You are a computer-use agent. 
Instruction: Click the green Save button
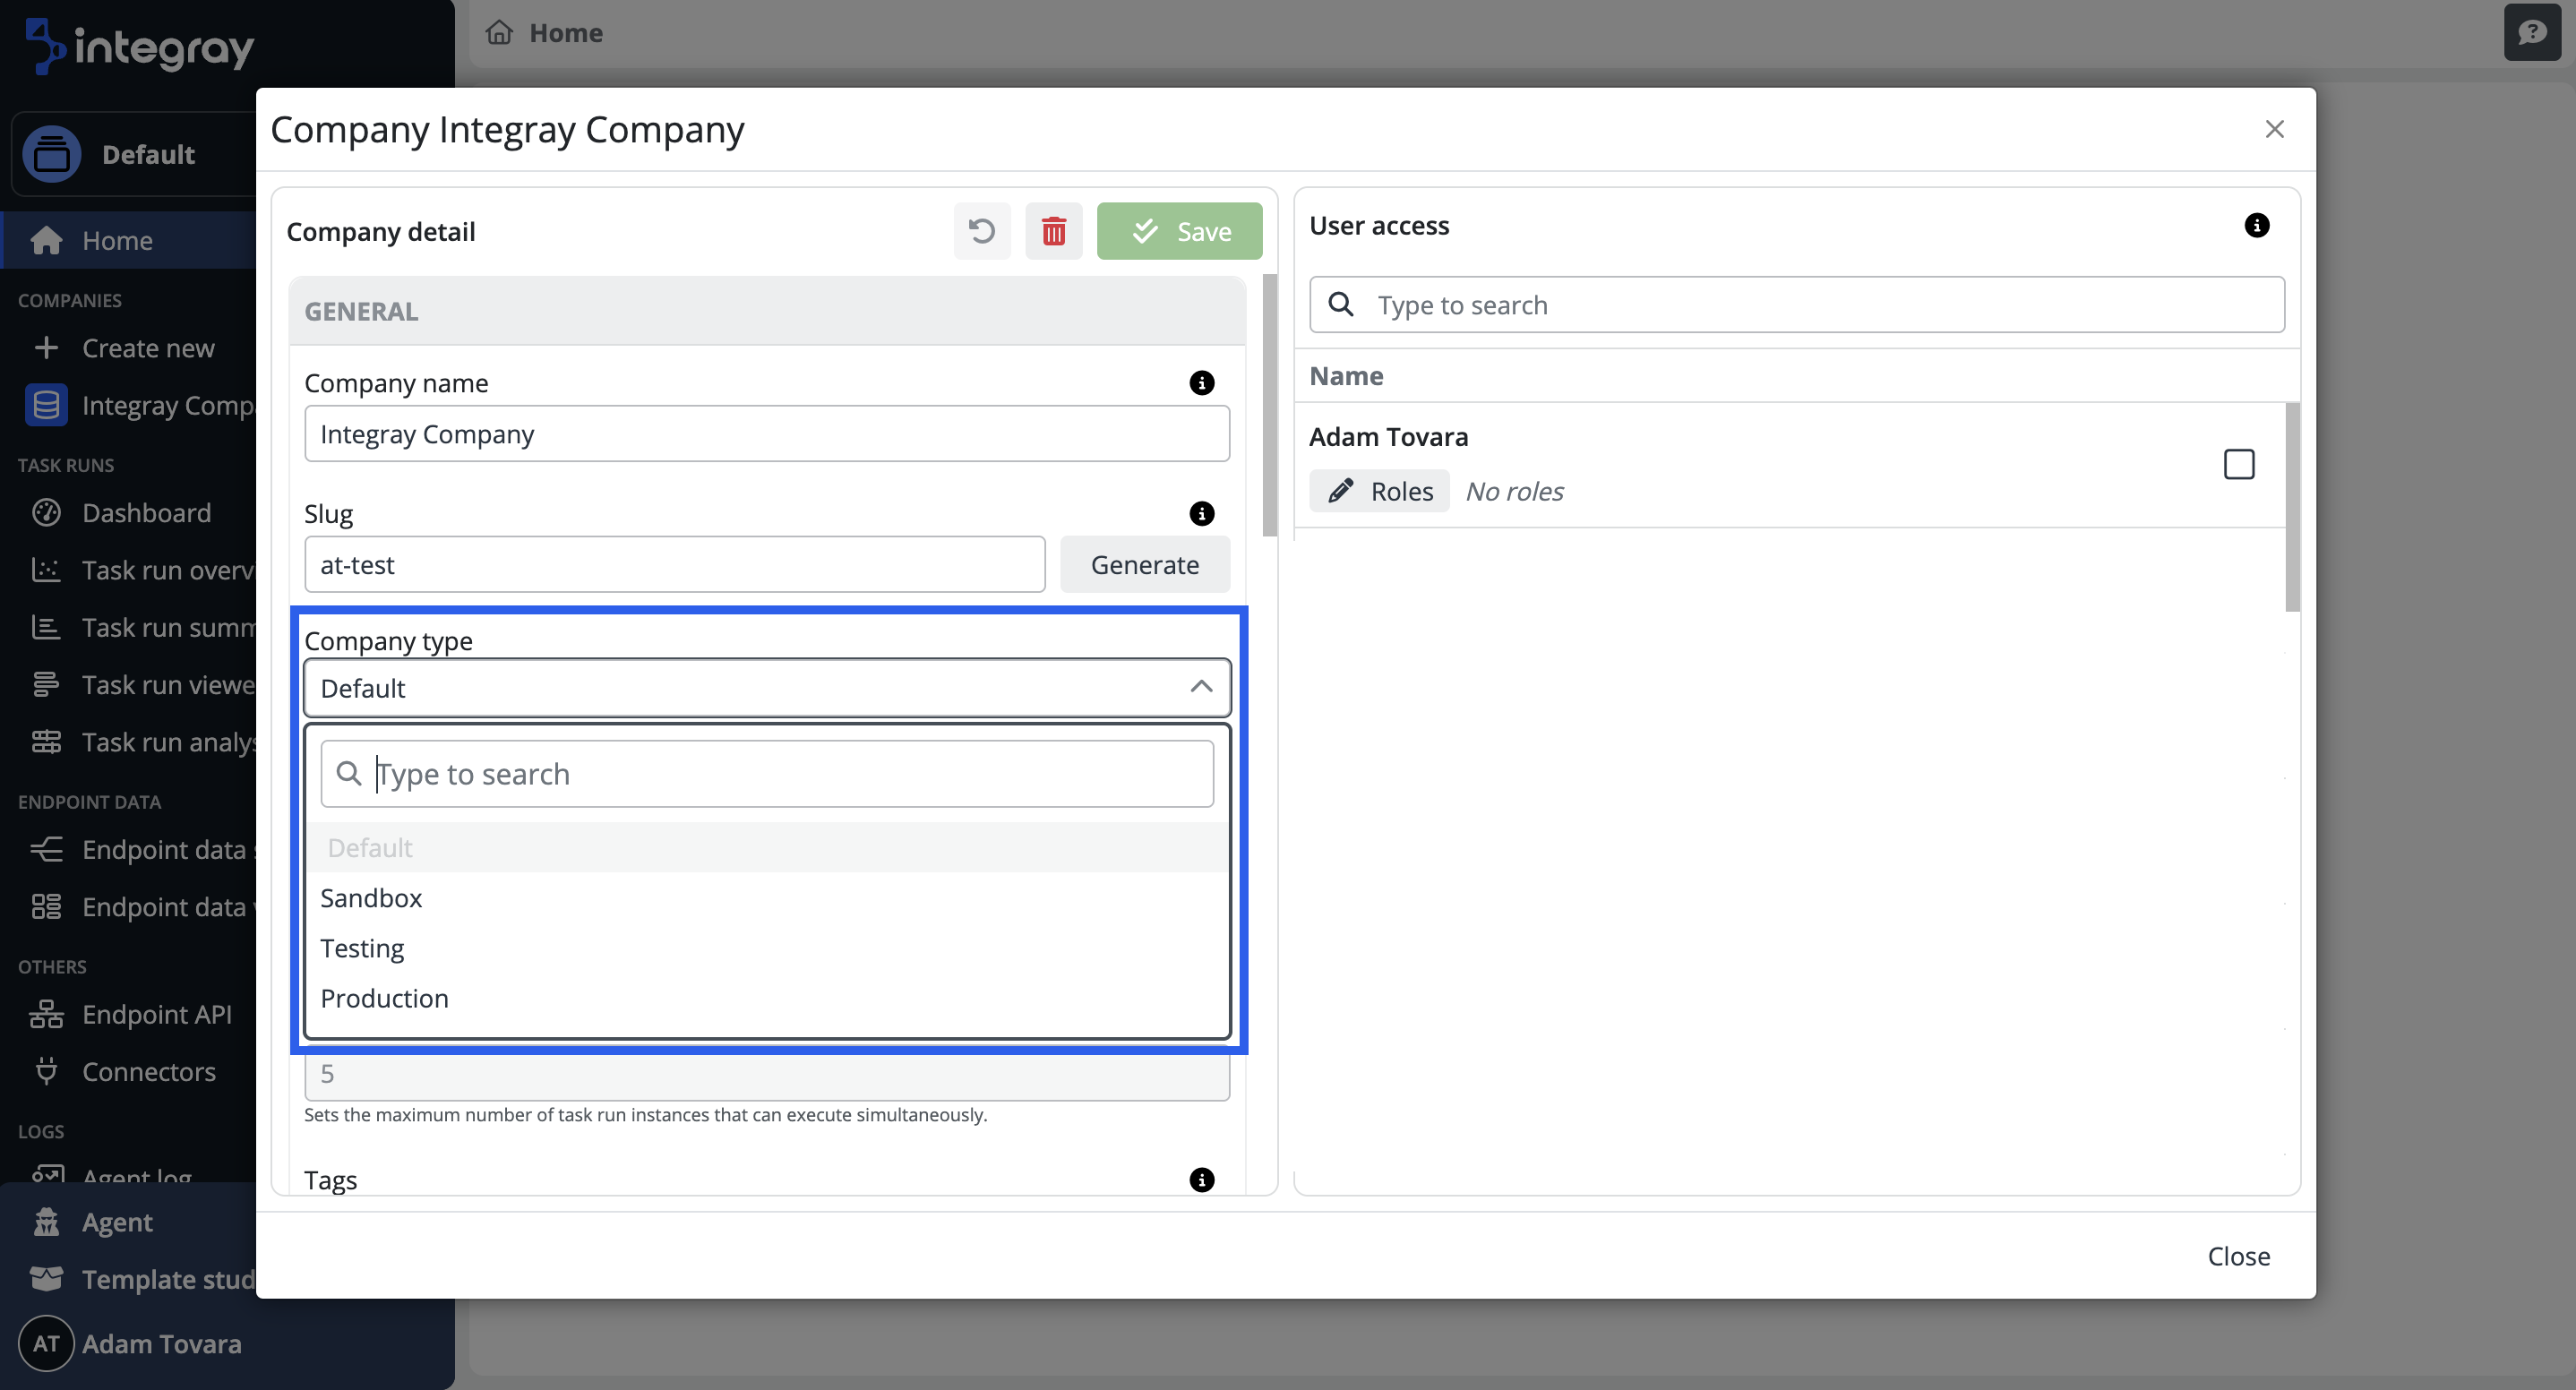point(1179,231)
